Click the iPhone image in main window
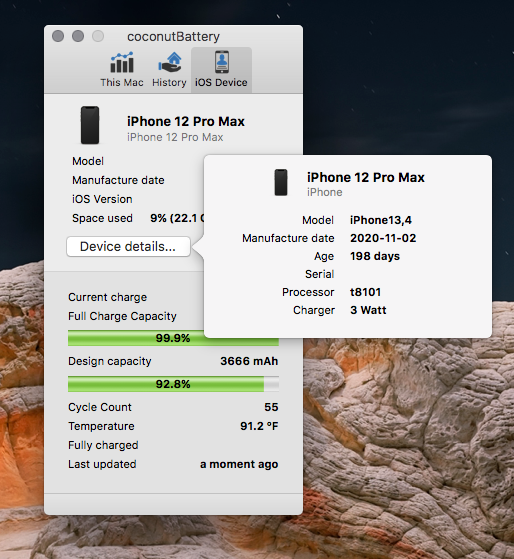Image resolution: width=514 pixels, height=559 pixels. pos(90,125)
